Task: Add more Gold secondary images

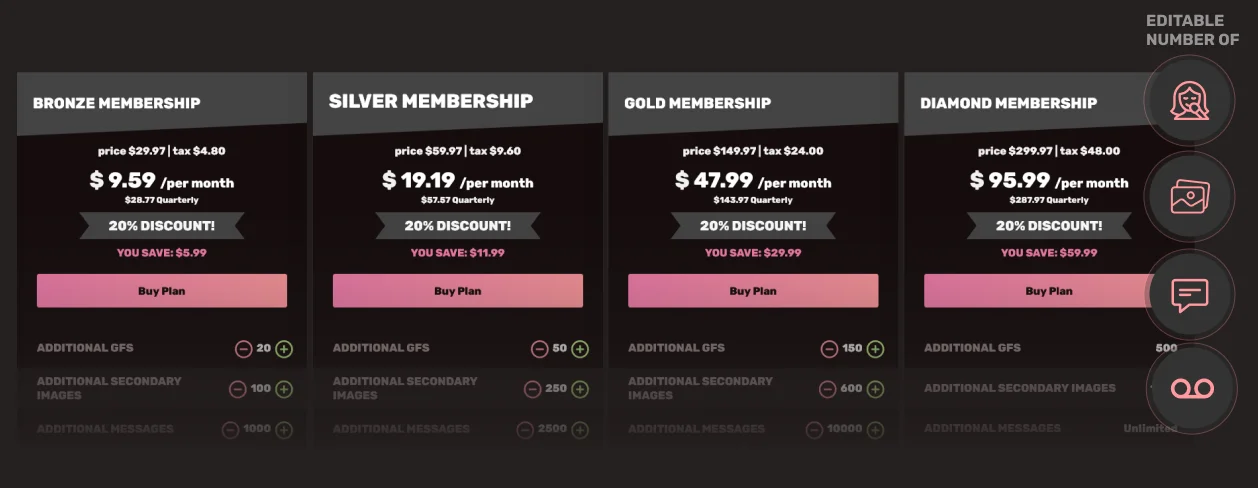Action: (x=875, y=389)
